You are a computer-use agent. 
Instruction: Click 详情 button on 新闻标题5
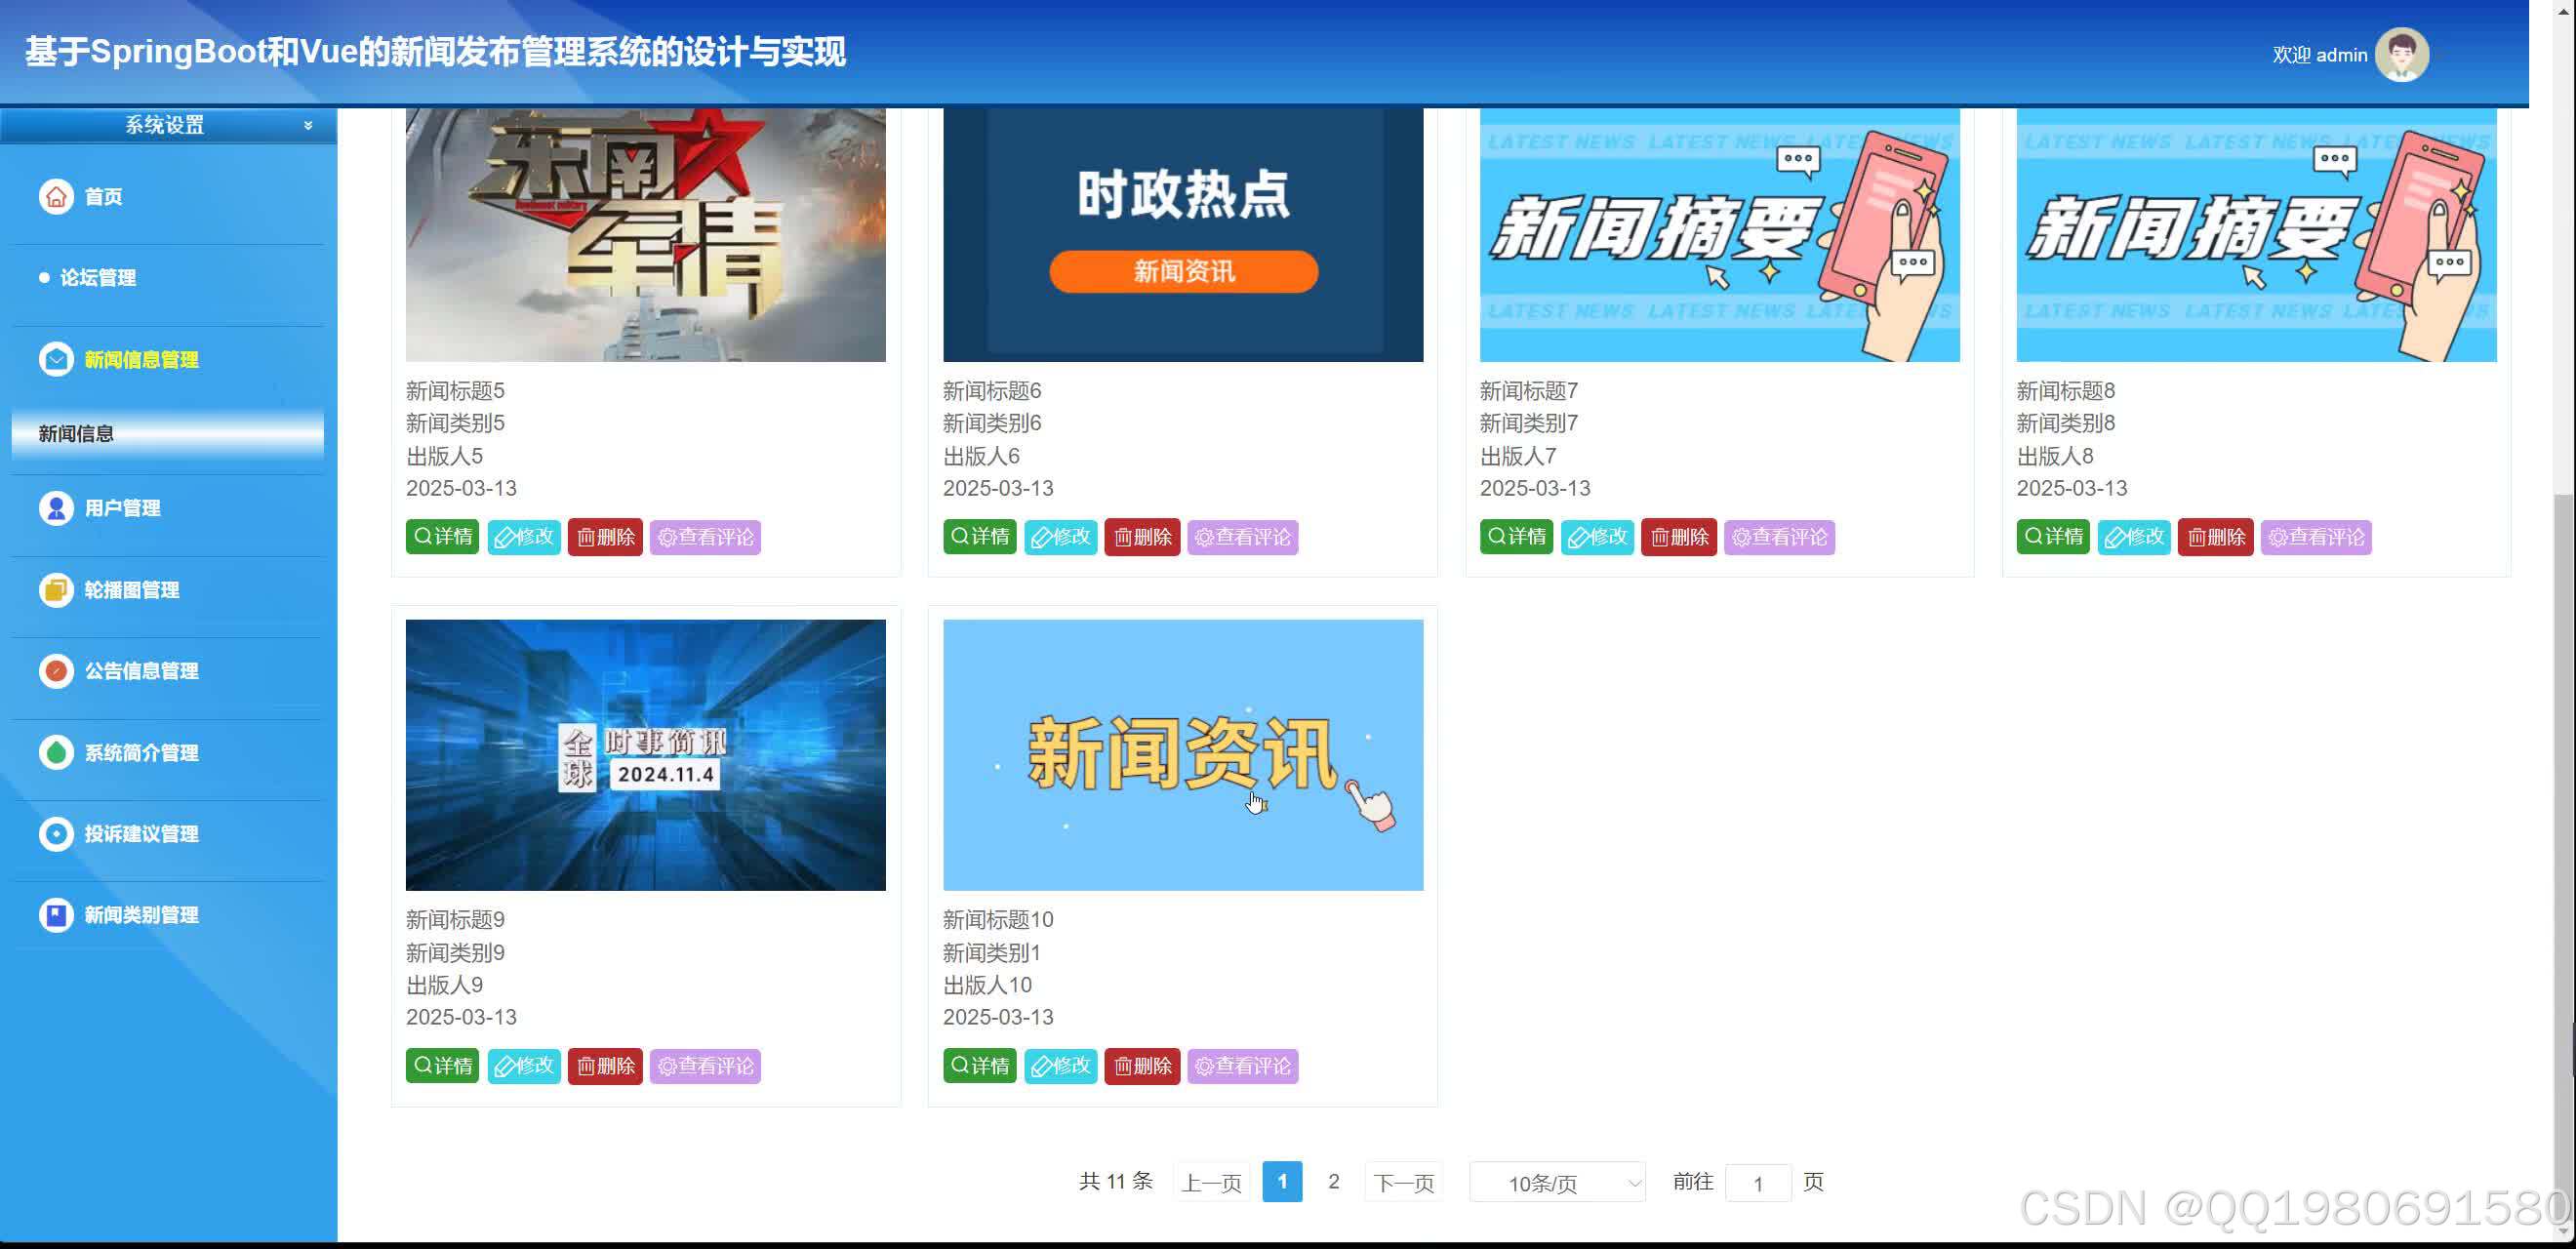click(x=441, y=537)
